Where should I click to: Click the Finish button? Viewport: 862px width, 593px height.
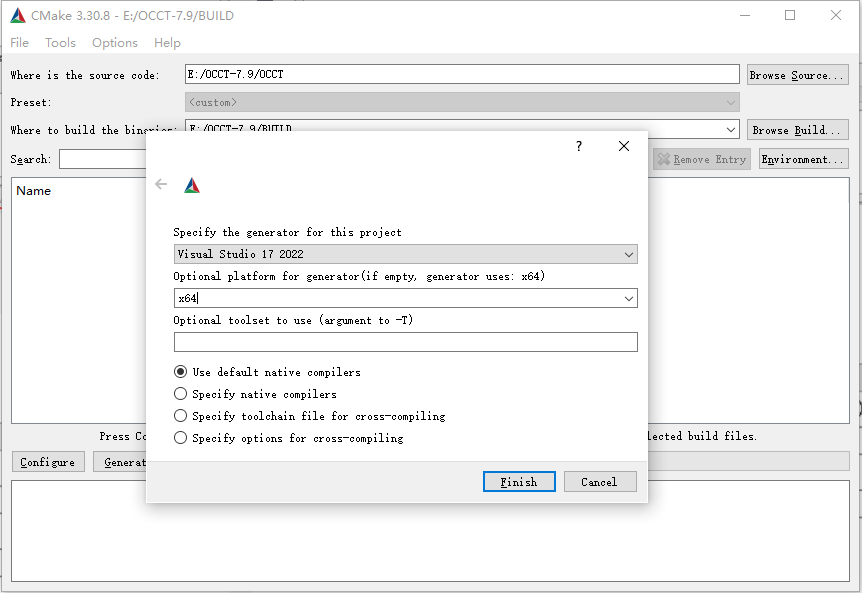(519, 482)
